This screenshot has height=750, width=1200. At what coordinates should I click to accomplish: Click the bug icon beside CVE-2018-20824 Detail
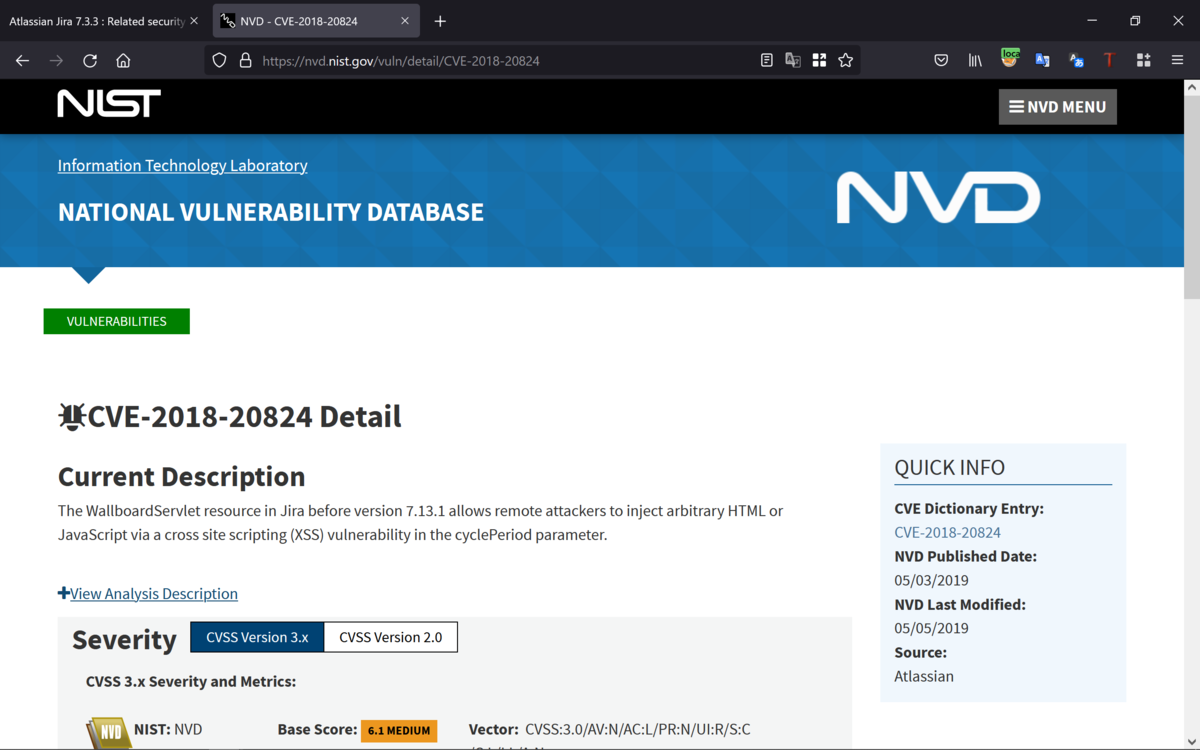(x=71, y=416)
